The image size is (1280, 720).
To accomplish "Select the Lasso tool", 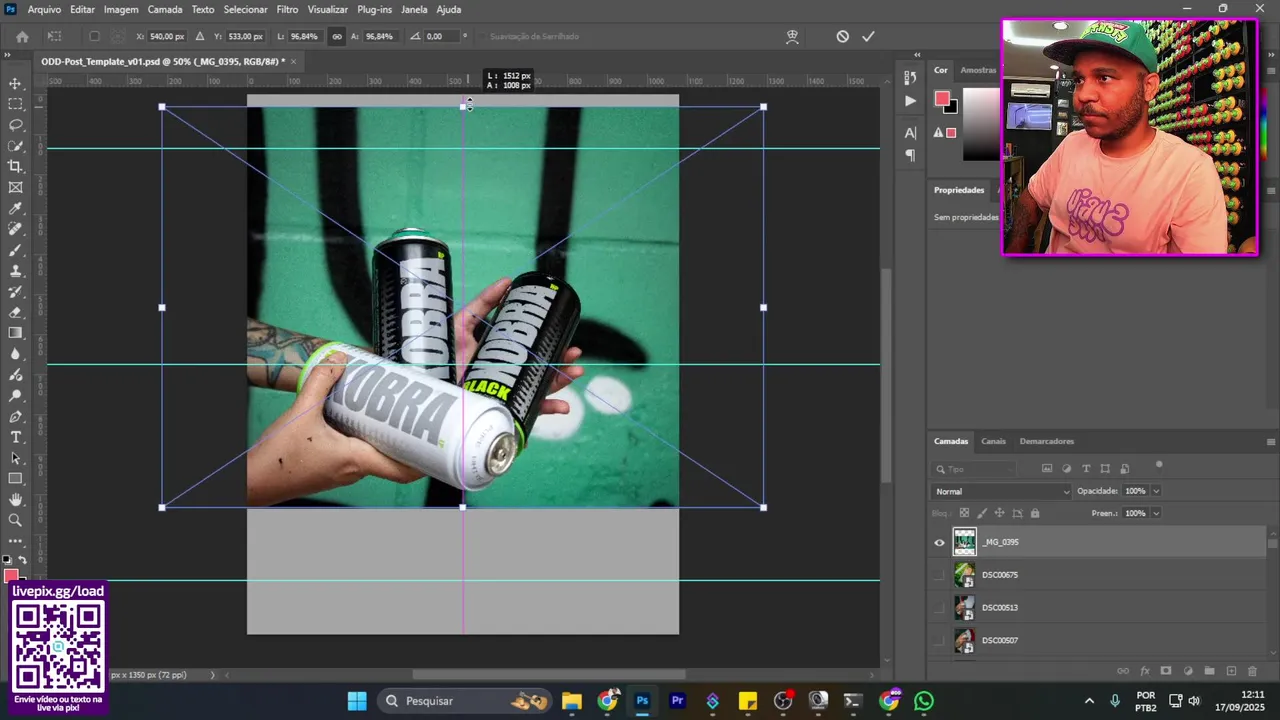I will tap(15, 125).
